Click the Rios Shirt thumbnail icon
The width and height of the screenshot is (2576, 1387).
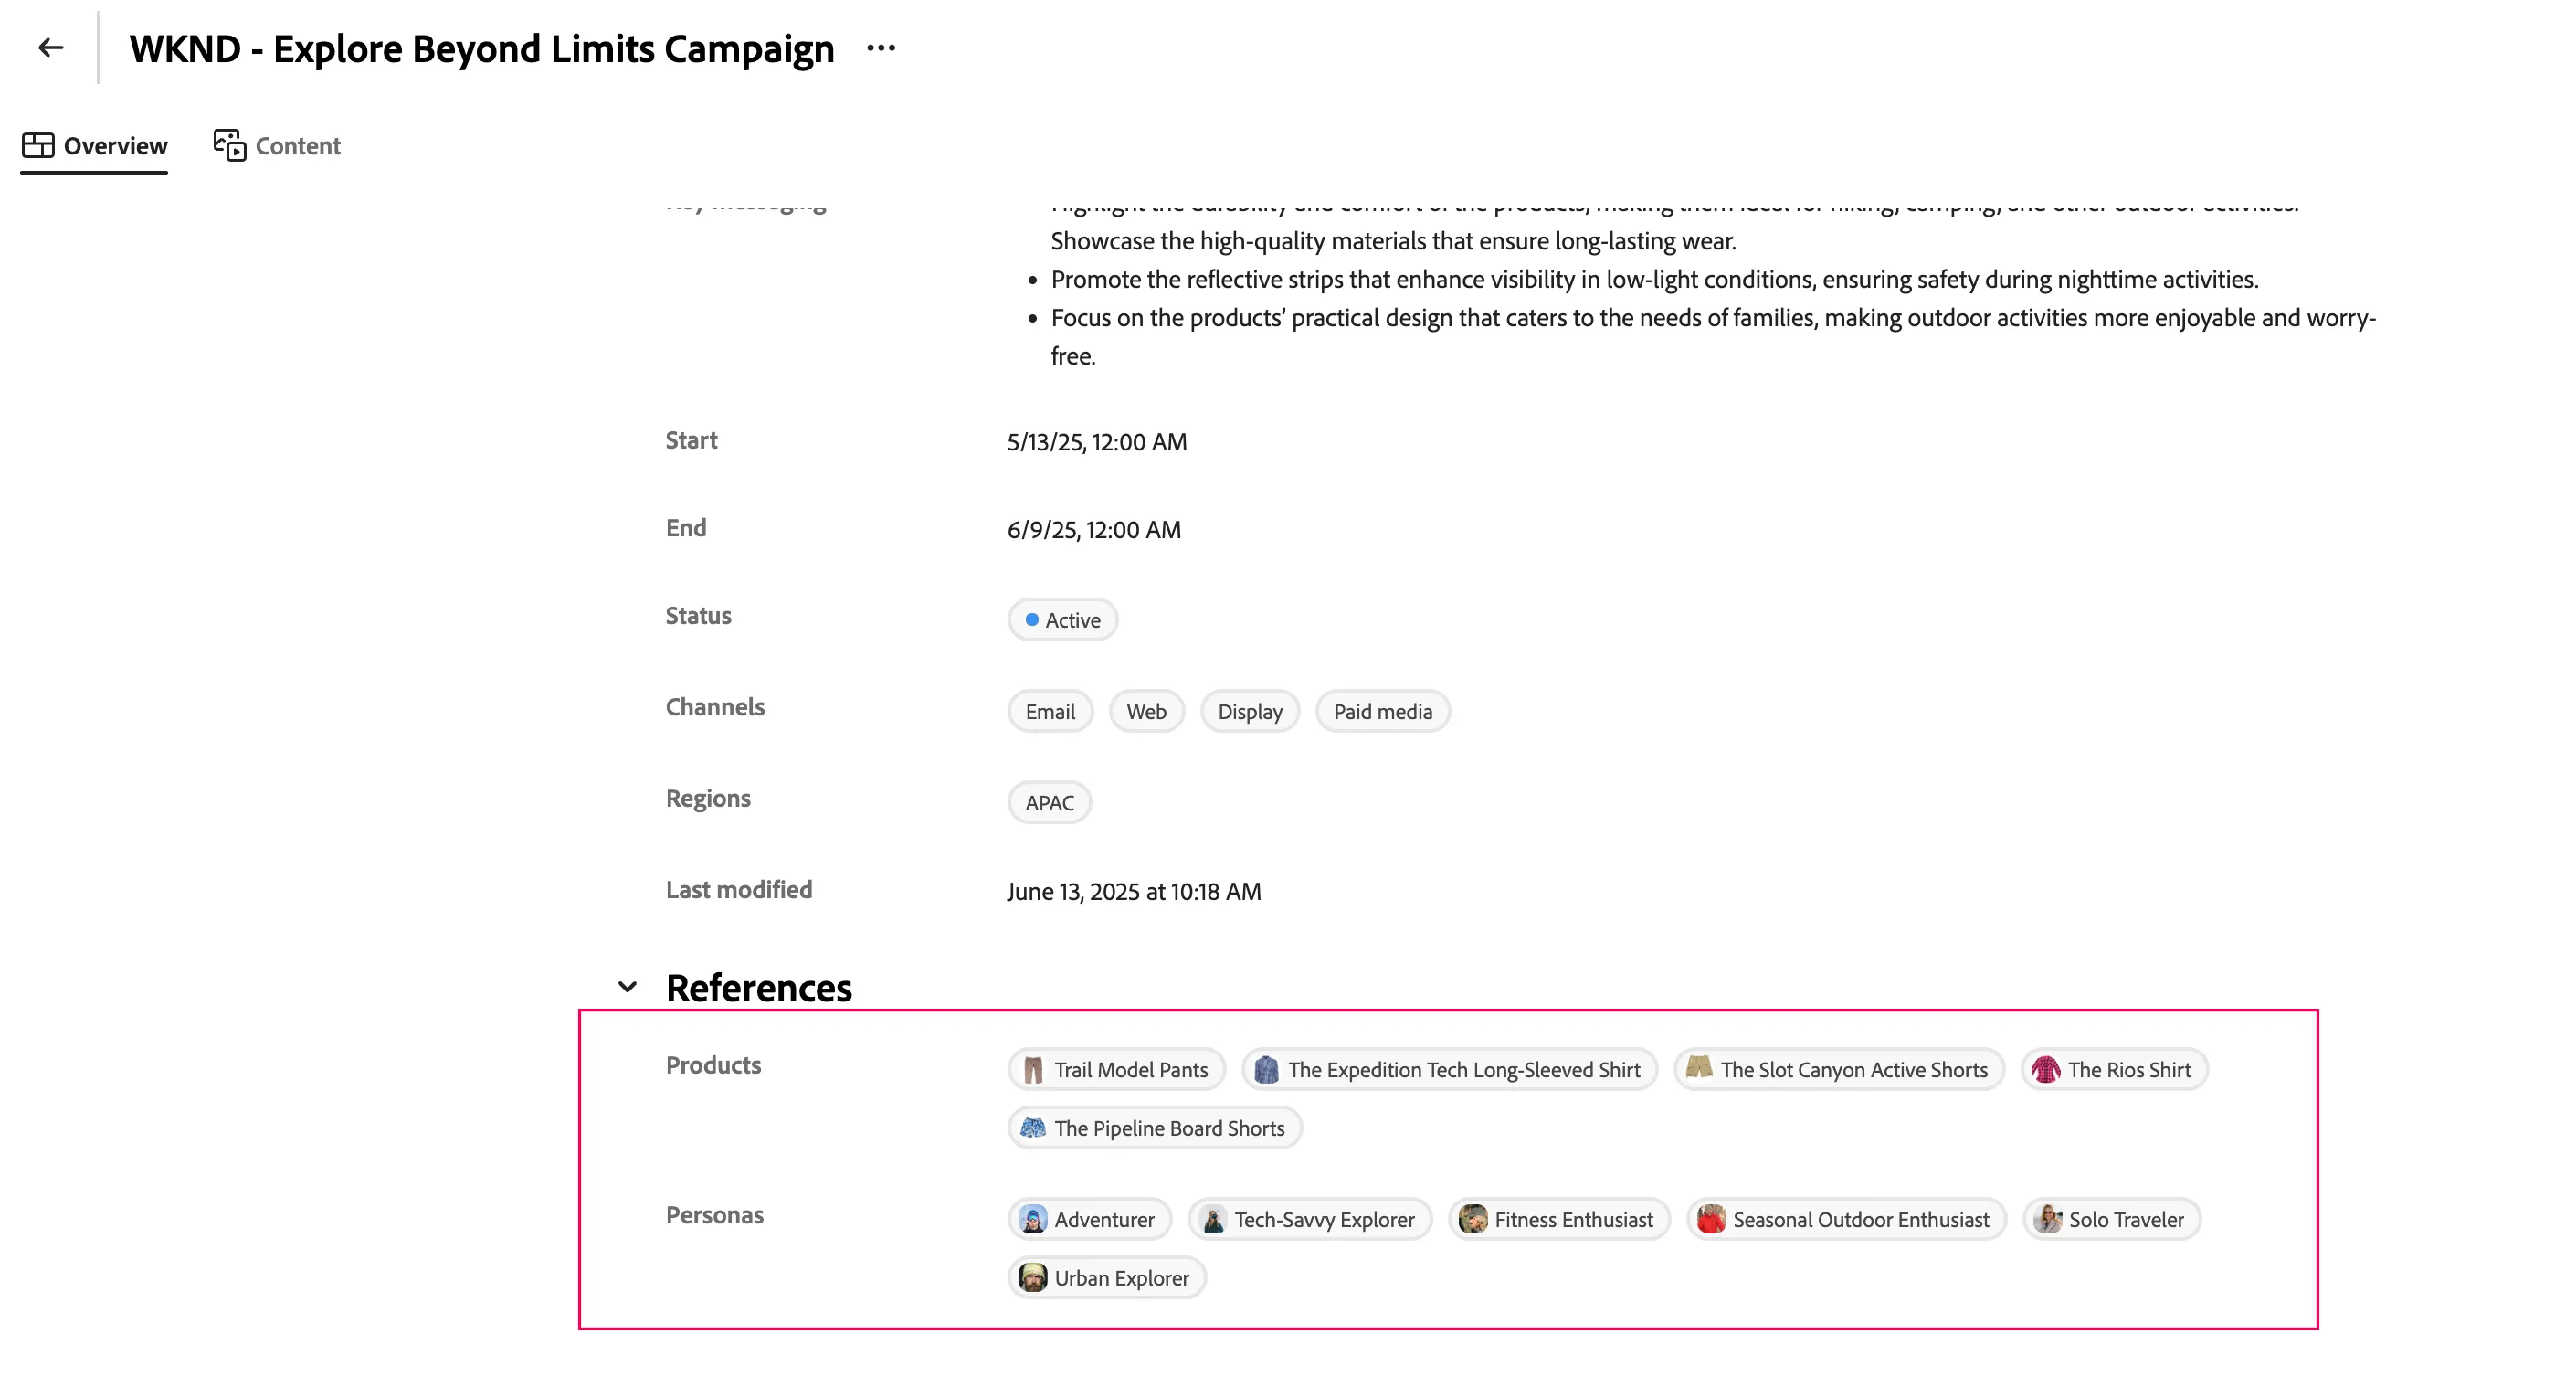point(2045,1070)
